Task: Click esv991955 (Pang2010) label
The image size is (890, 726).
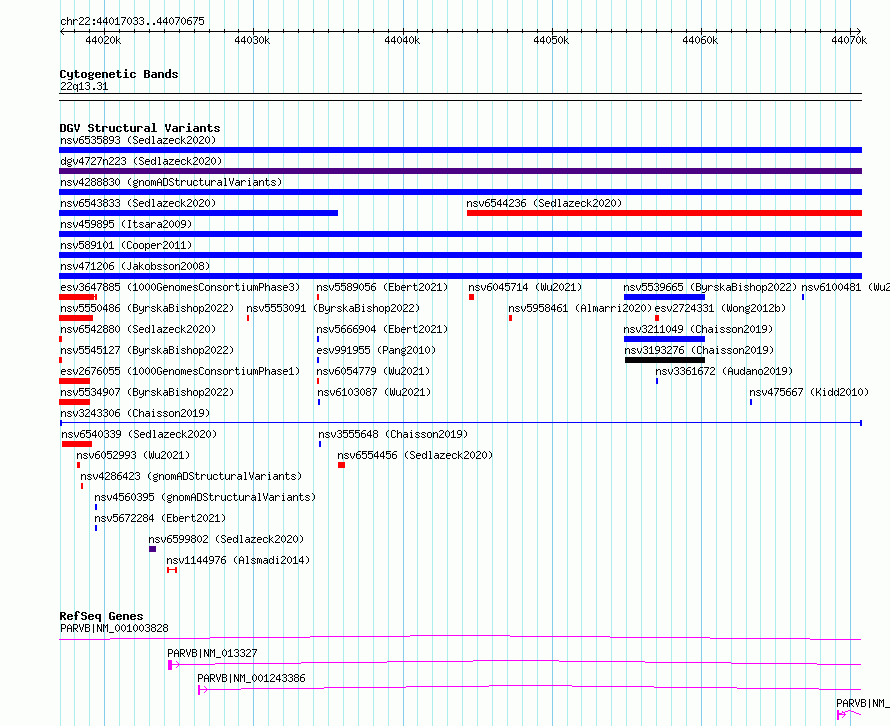Action: click(x=376, y=350)
